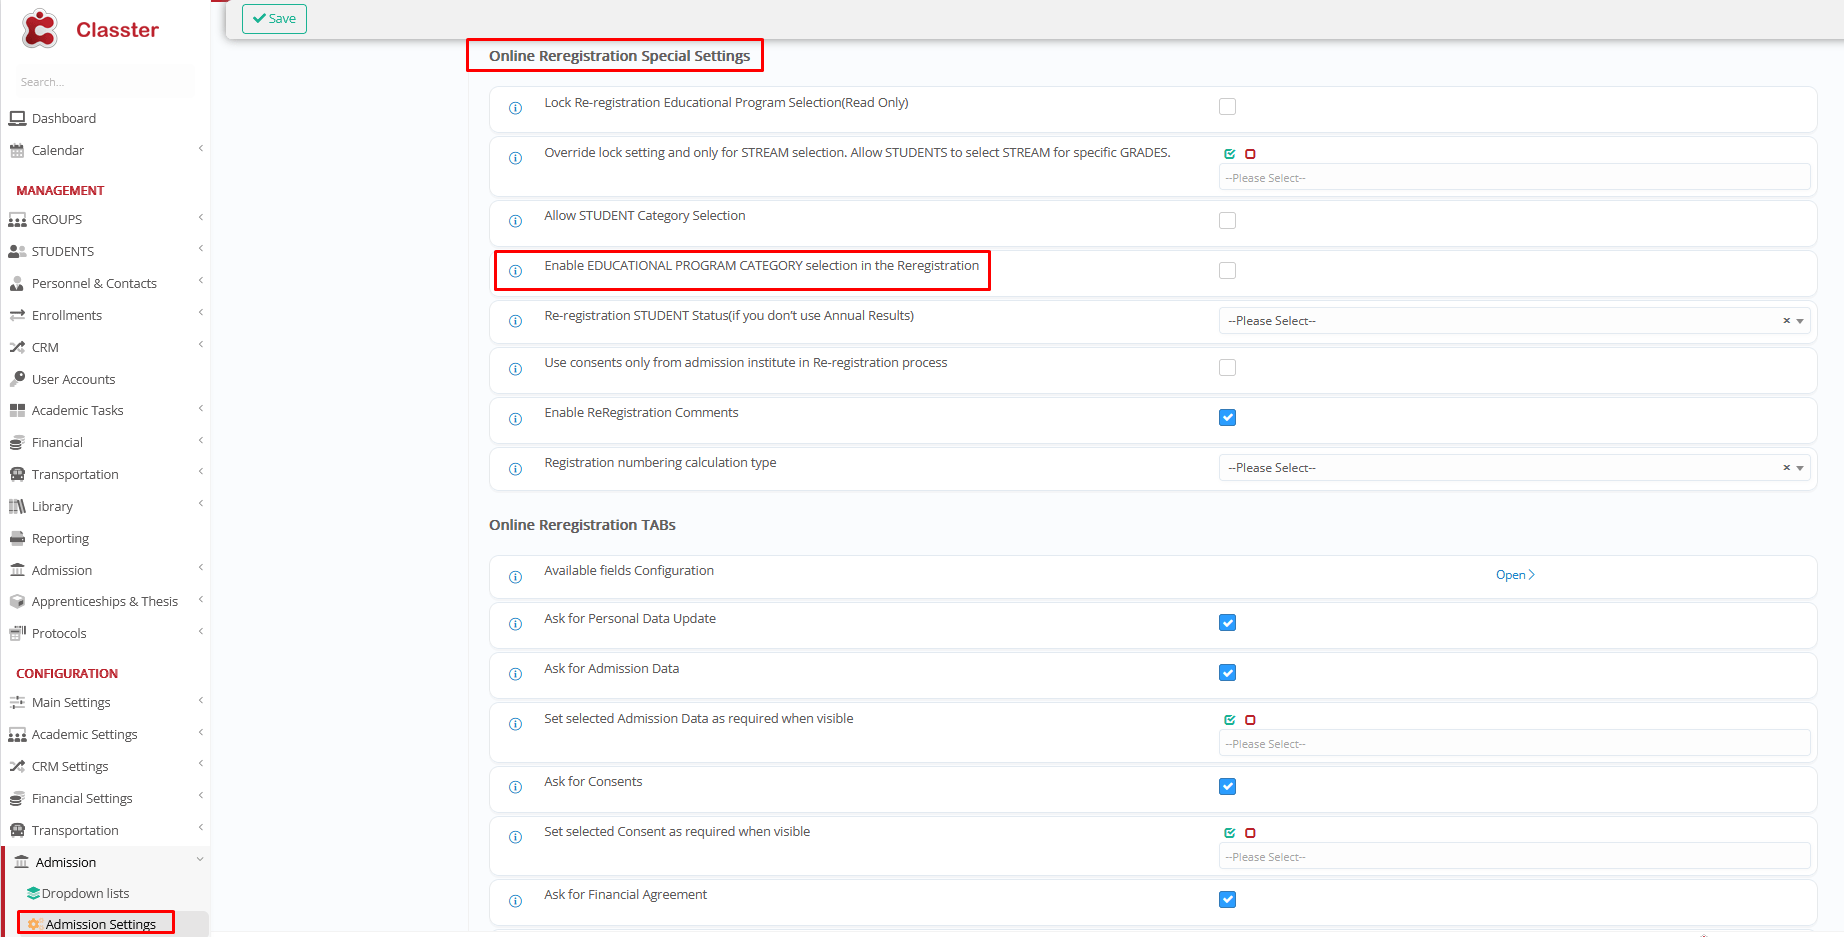
Task: Tick Lock Re-registration Educational Program Selection checkbox
Action: coord(1227,107)
